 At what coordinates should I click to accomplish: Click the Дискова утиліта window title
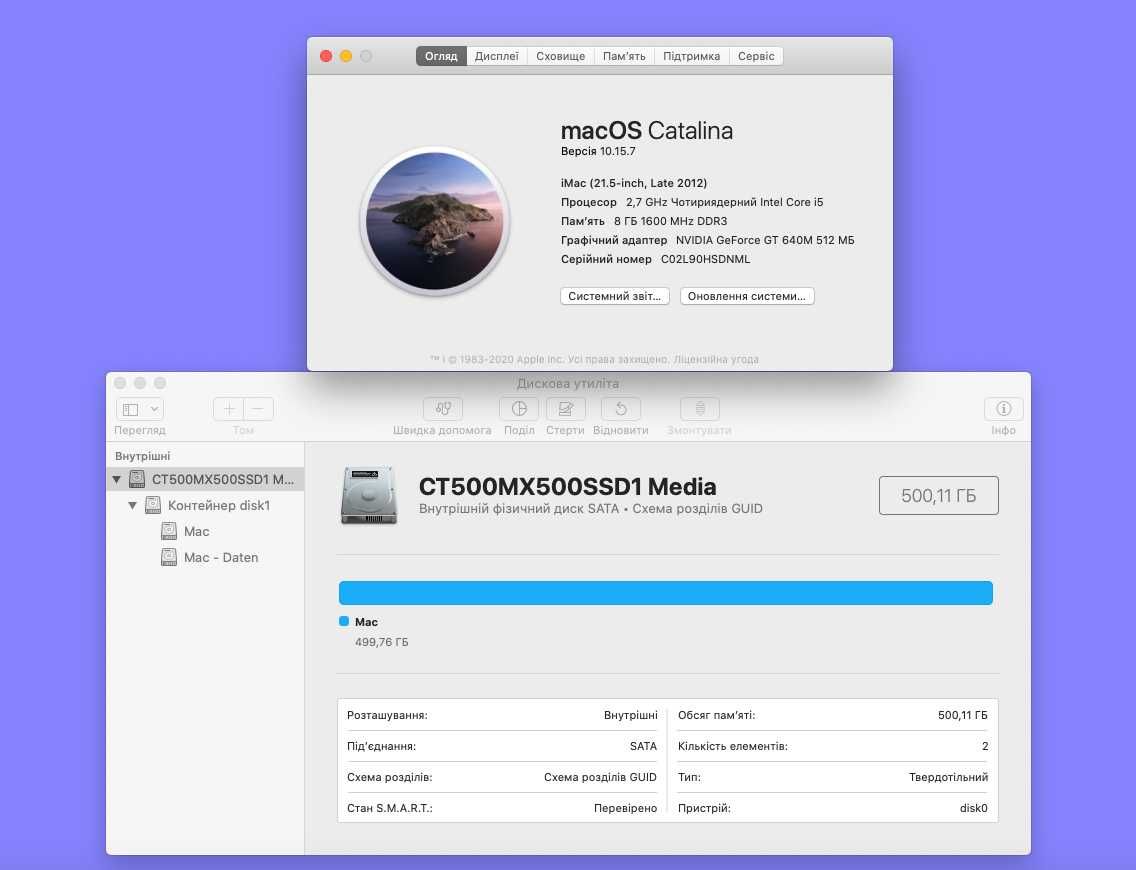568,383
